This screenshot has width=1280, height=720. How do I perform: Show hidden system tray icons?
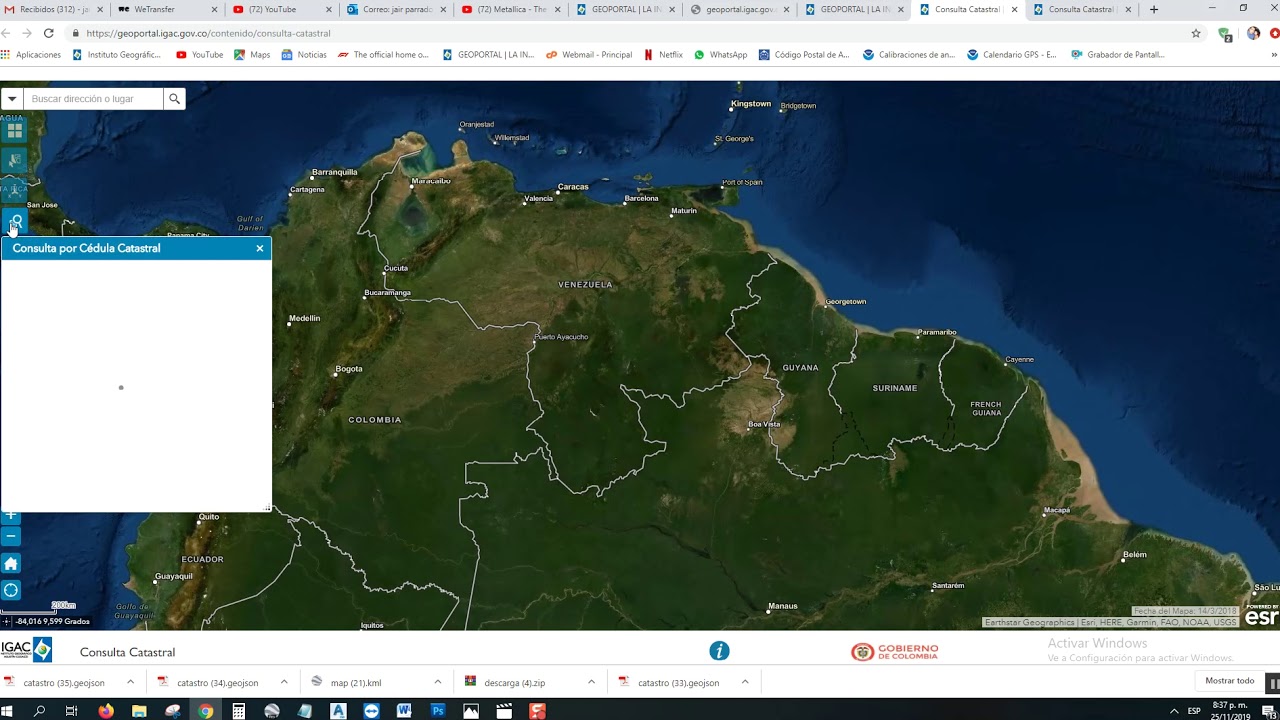point(1174,711)
